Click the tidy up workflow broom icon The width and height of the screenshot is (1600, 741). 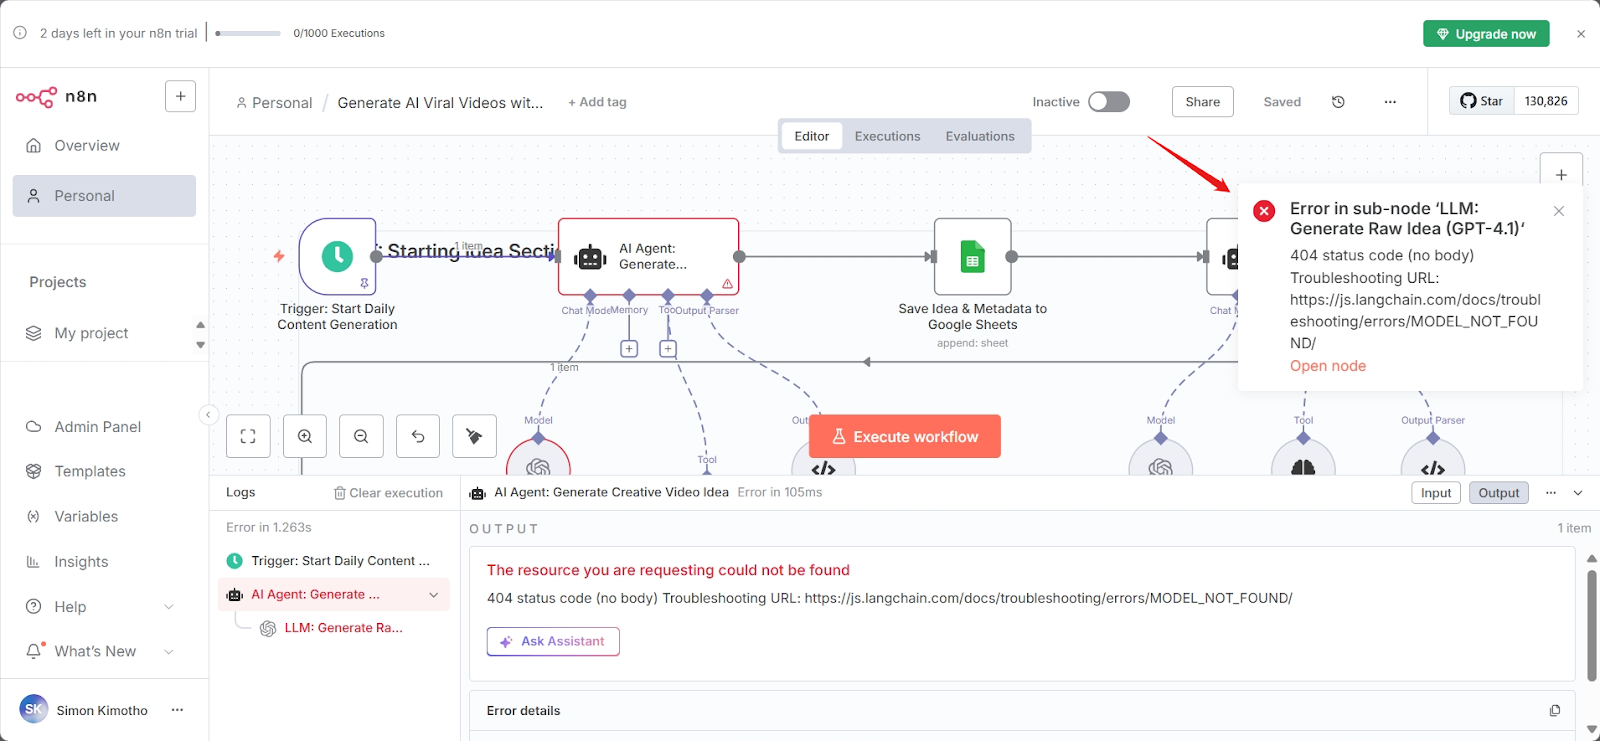tap(474, 437)
